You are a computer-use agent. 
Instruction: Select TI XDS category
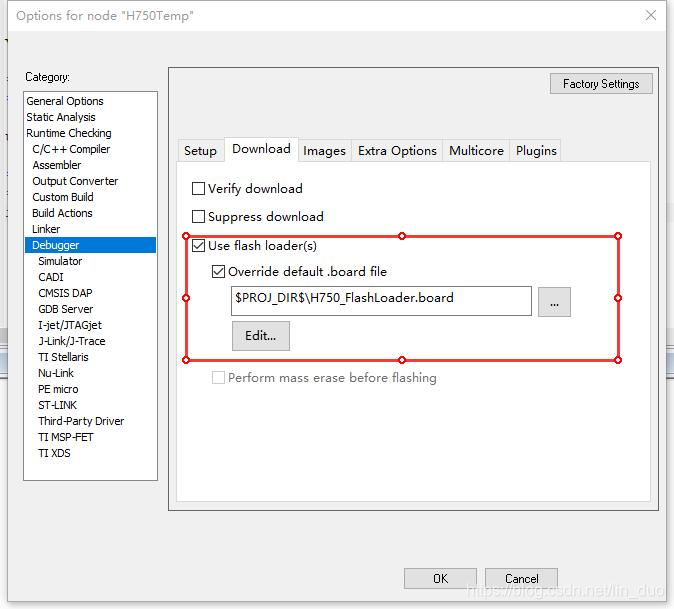(x=90, y=453)
